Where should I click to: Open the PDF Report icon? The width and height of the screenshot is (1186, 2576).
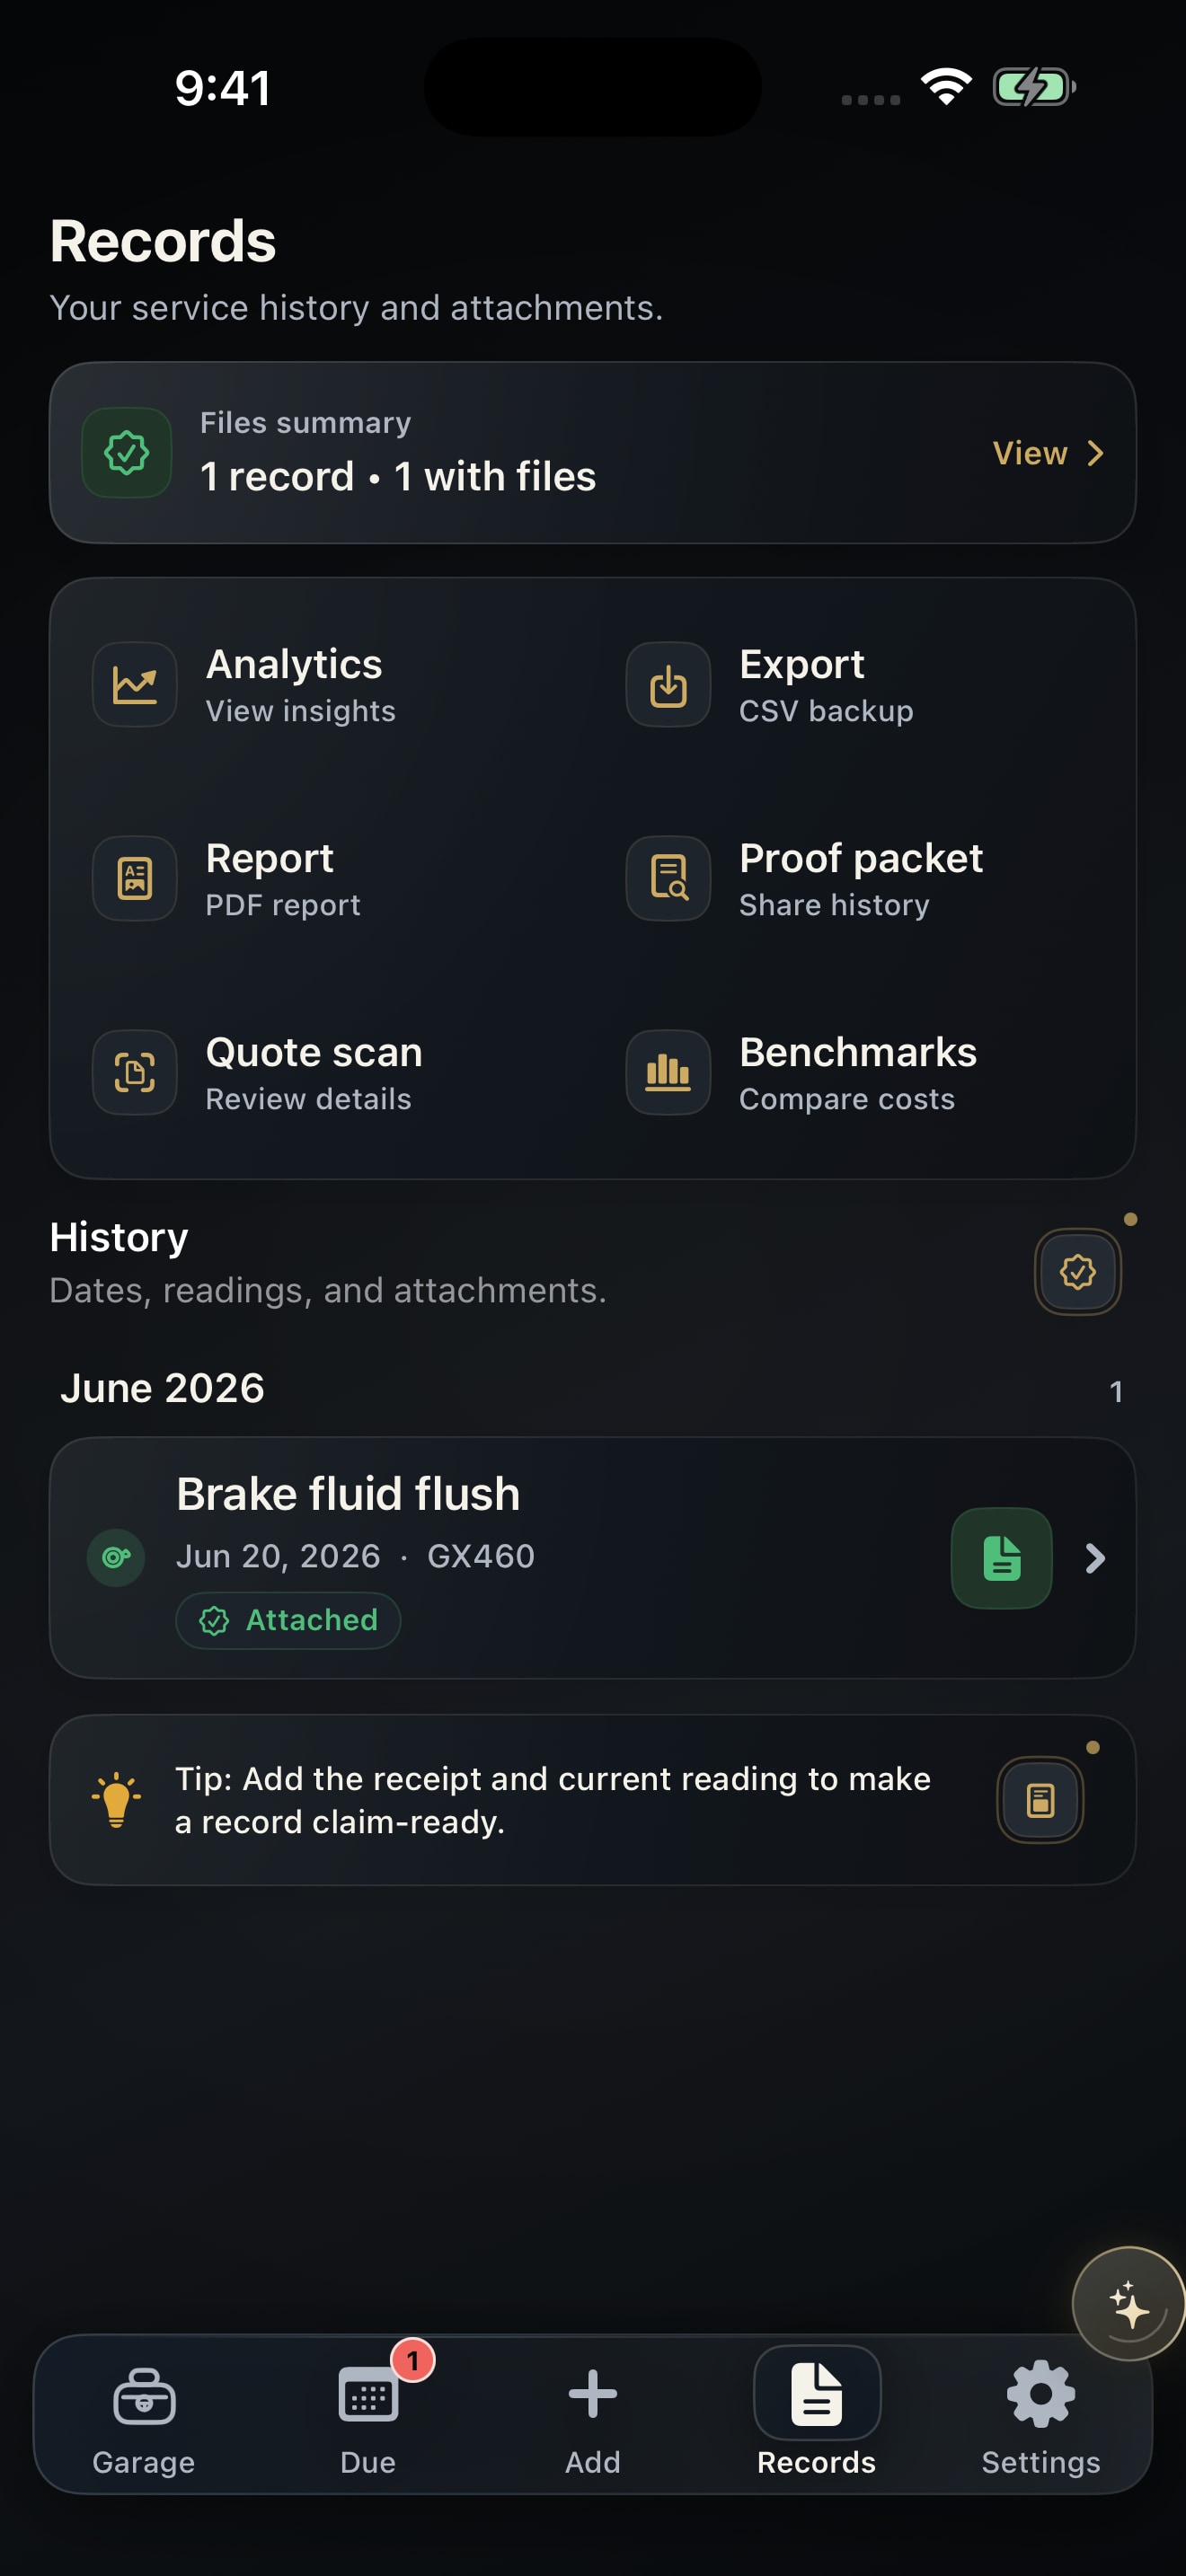(135, 879)
